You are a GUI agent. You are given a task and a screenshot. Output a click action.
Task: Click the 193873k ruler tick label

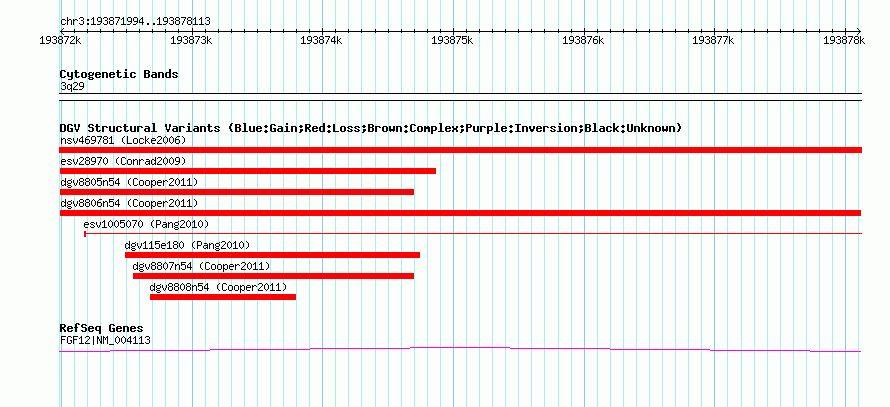click(x=191, y=40)
